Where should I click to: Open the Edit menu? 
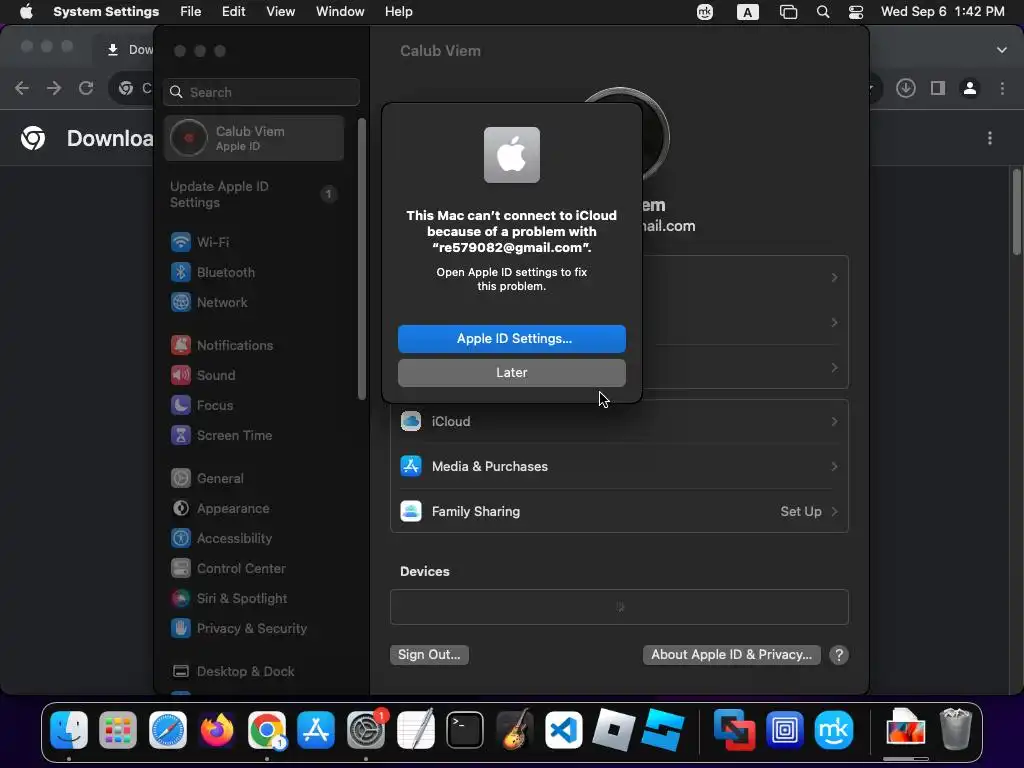pyautogui.click(x=233, y=12)
